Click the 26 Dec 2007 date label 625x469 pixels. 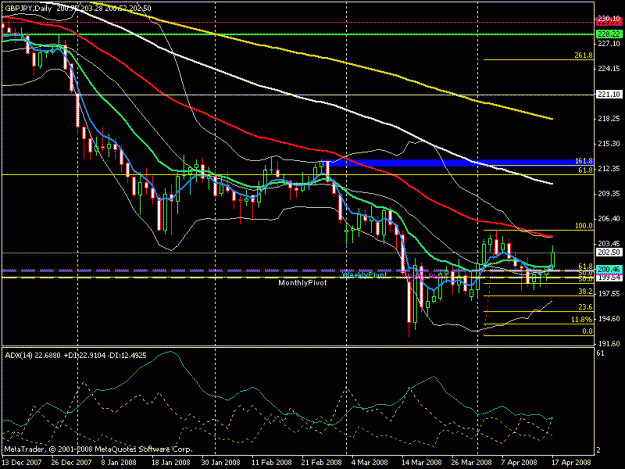(71, 463)
